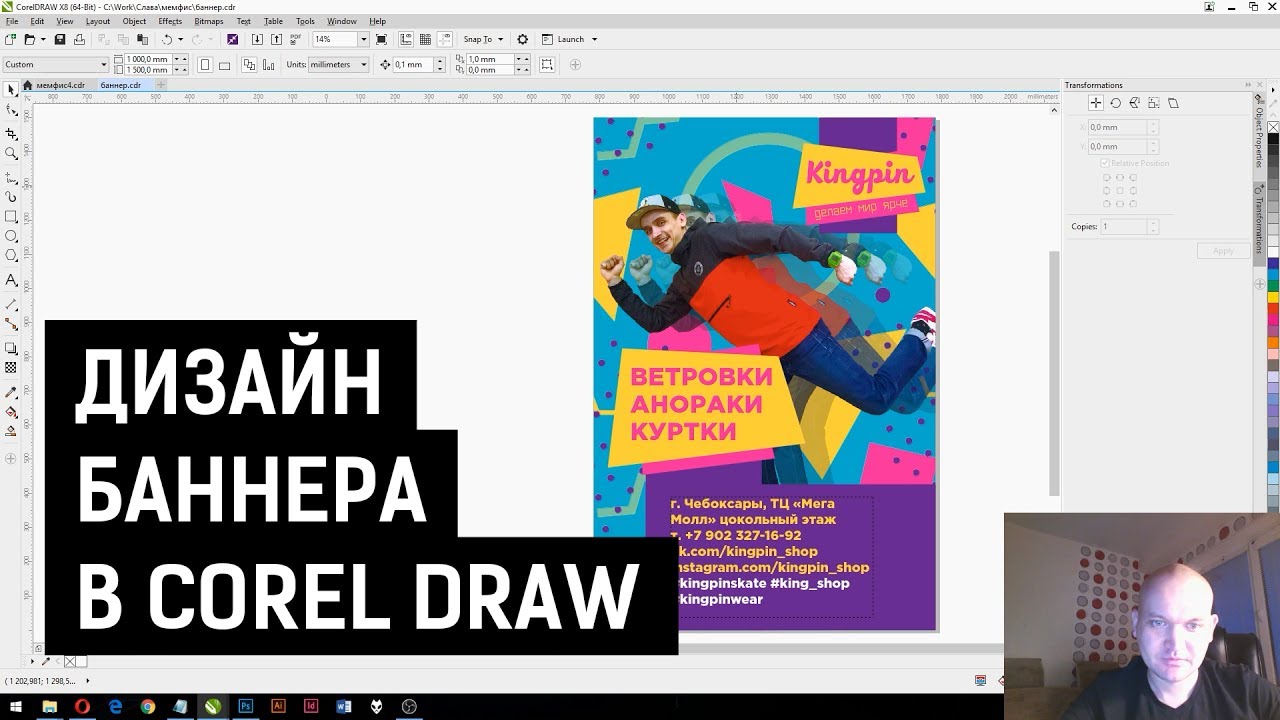1280x720 pixels.
Task: Open the Effects menu
Action: pyautogui.click(x=170, y=21)
